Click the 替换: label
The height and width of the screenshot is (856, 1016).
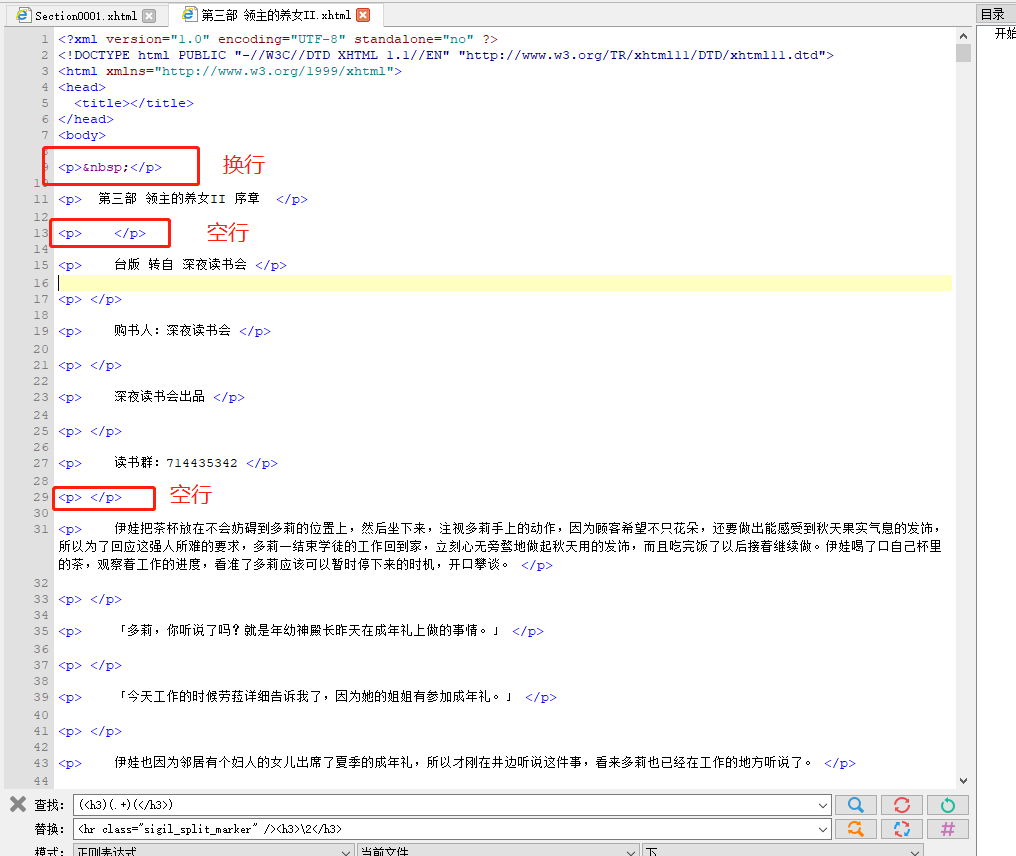click(x=49, y=829)
